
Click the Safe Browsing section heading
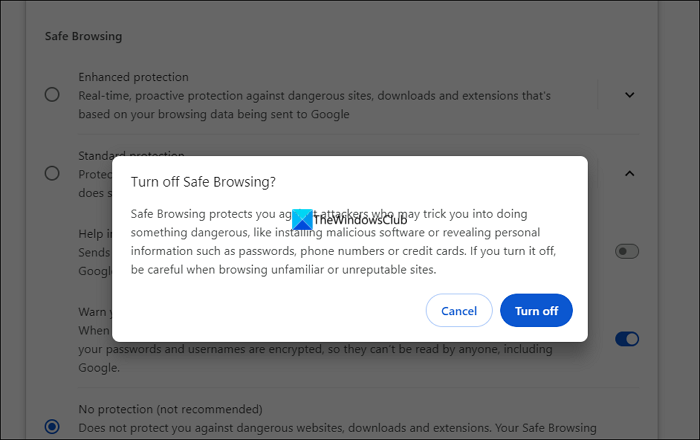click(85, 37)
